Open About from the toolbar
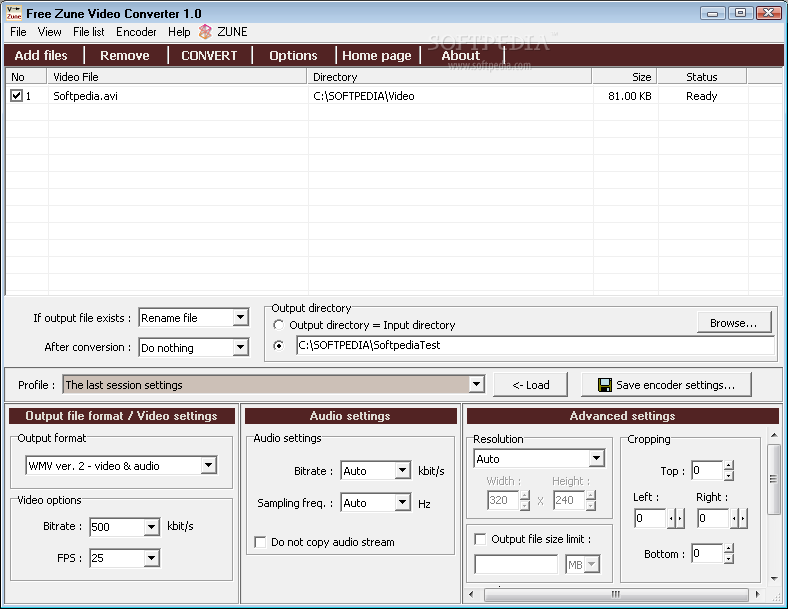Image resolution: width=788 pixels, height=609 pixels. tap(460, 55)
